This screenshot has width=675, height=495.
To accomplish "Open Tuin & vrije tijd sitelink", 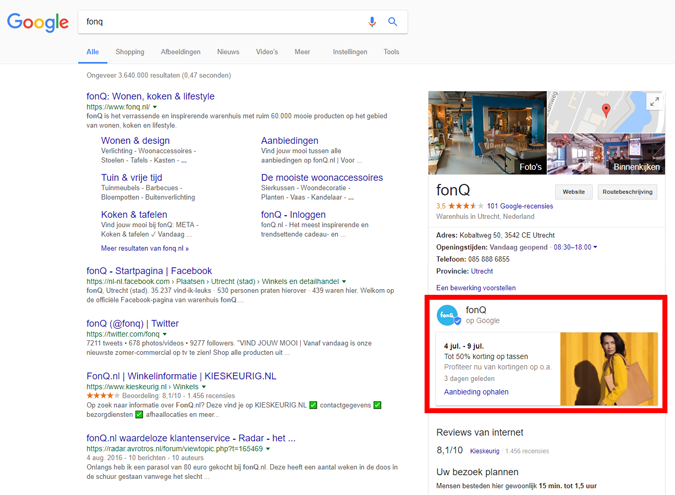I will click(132, 178).
